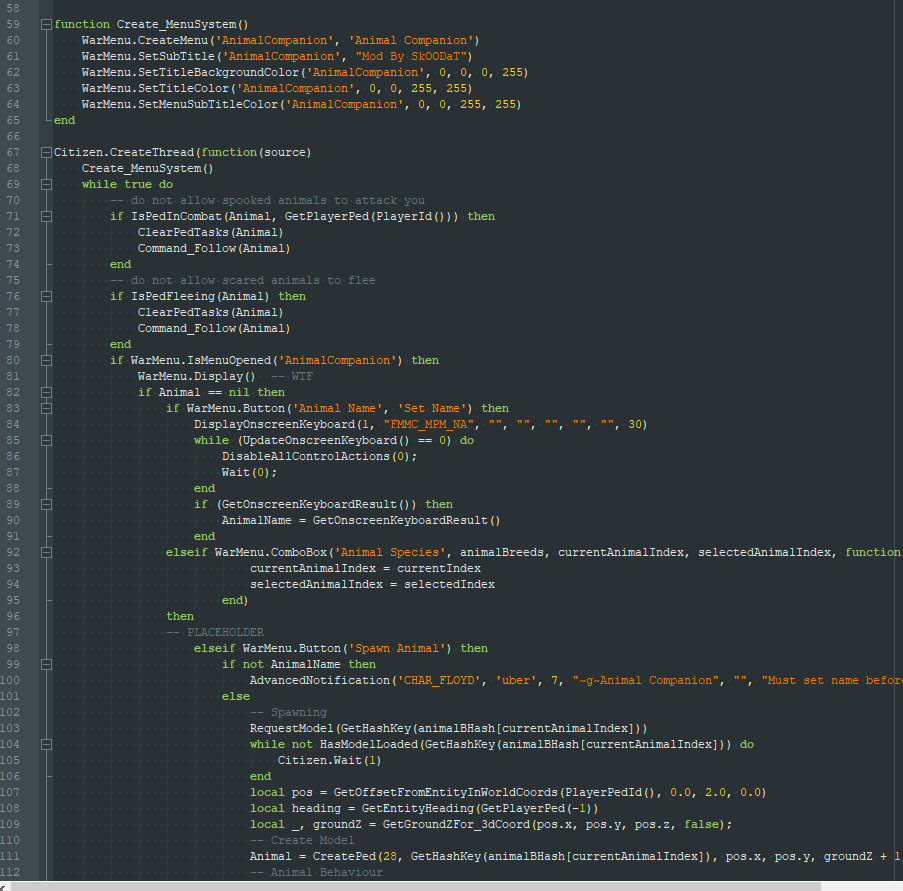Screen dimensions: 903x891
Task: Fold the 'while true do' block
Action: 46,184
